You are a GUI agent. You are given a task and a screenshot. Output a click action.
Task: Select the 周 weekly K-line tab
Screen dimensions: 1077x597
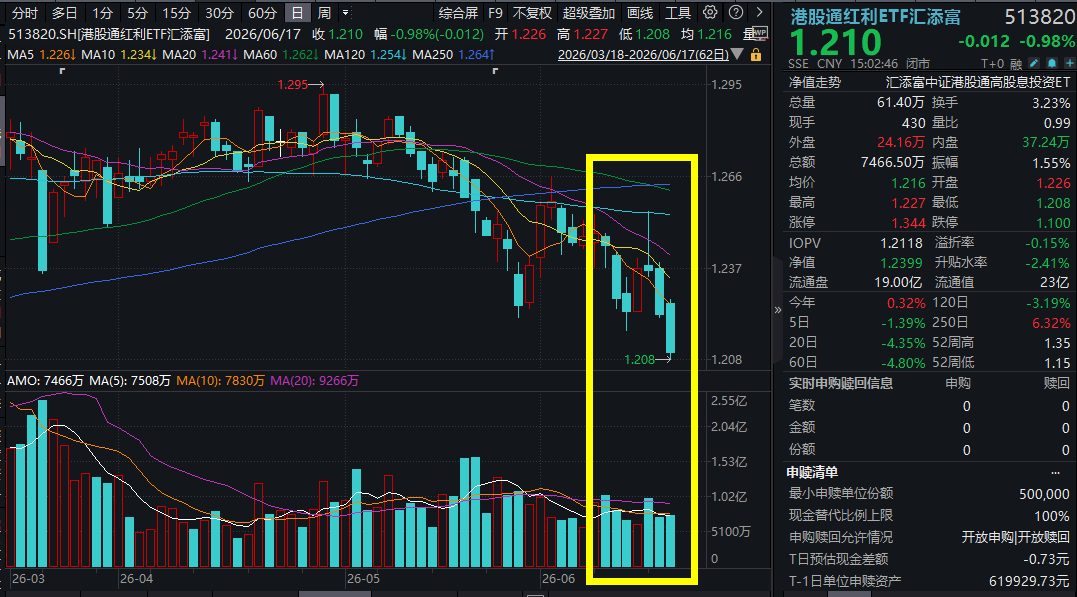point(324,13)
